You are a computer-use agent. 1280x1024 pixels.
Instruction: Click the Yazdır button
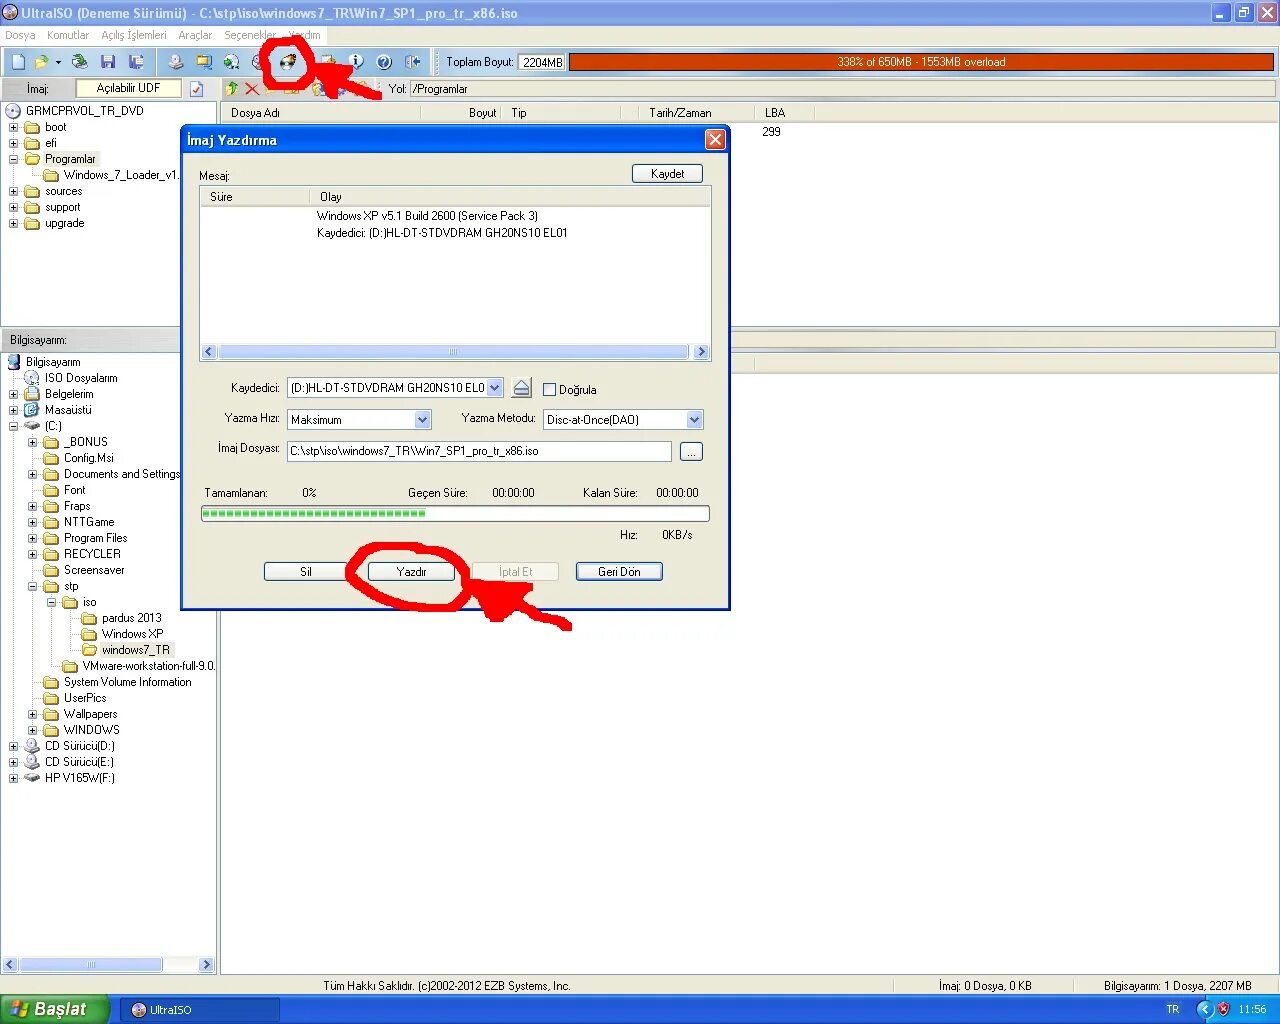[x=411, y=572]
